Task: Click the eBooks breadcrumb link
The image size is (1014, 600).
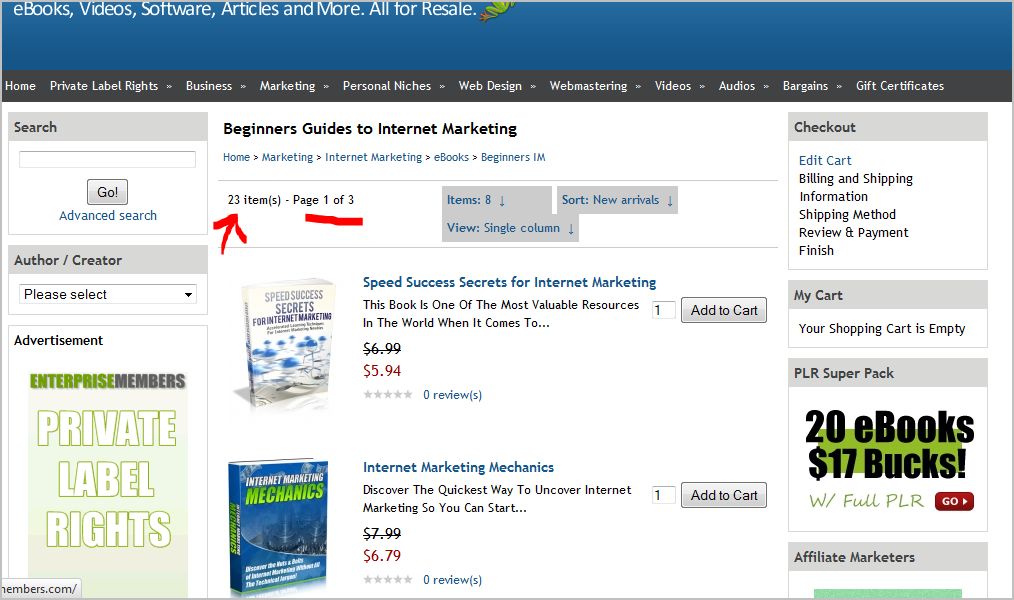Action: tap(451, 157)
